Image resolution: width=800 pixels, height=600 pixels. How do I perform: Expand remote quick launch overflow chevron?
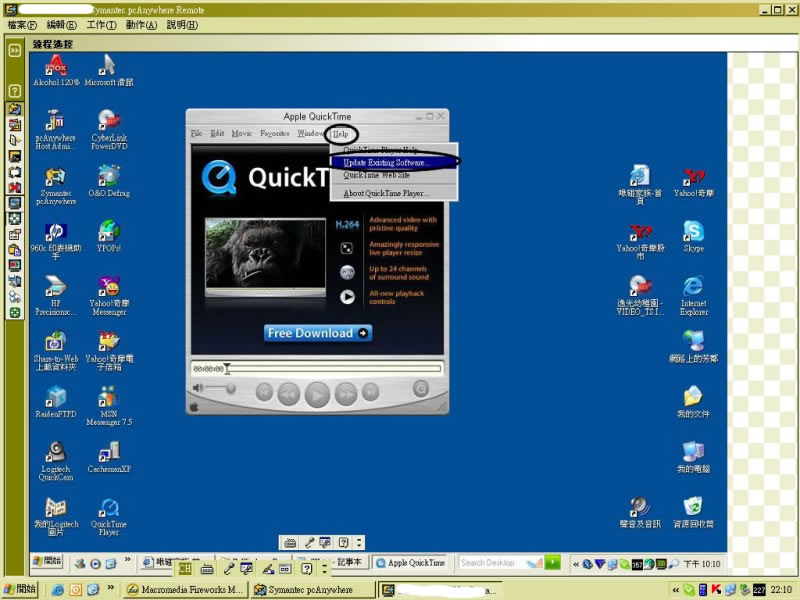(x=128, y=560)
